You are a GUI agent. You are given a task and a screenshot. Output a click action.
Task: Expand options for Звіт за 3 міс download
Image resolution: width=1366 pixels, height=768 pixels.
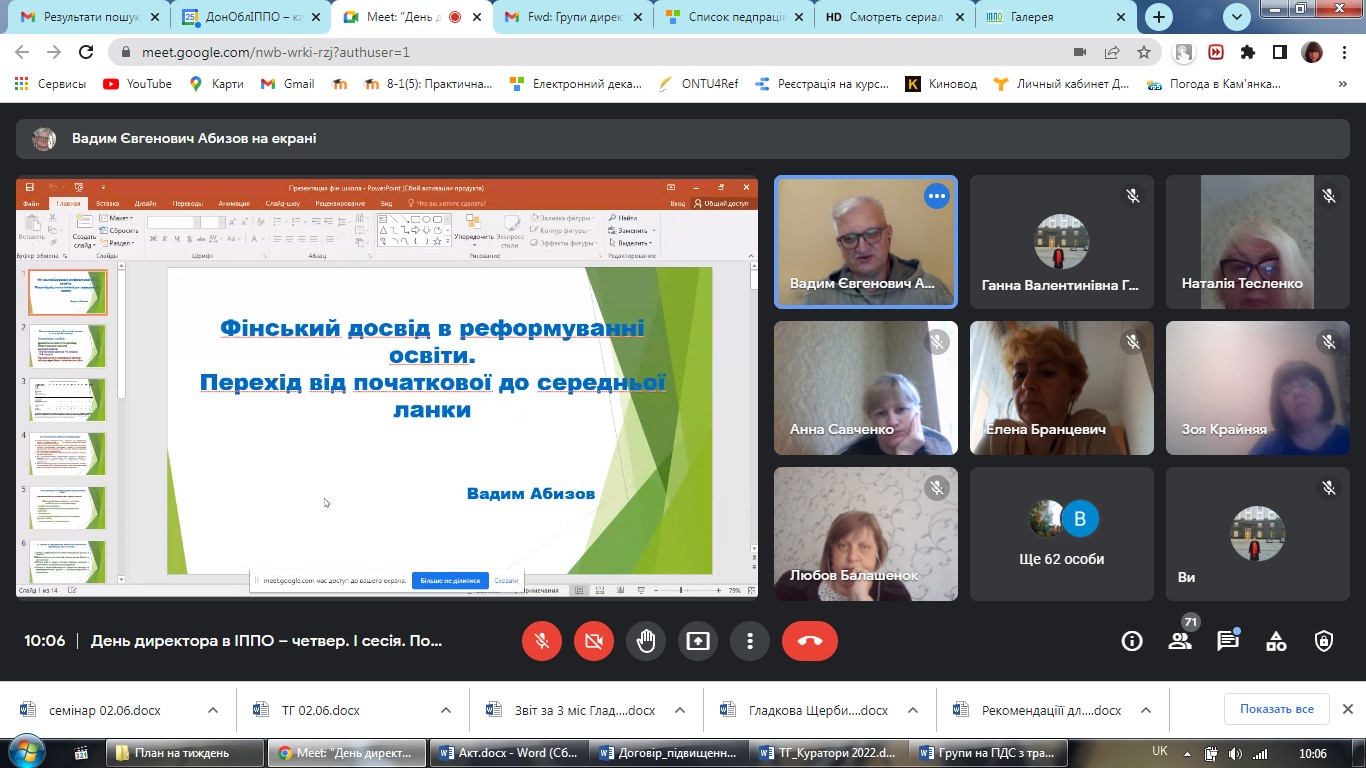680,710
